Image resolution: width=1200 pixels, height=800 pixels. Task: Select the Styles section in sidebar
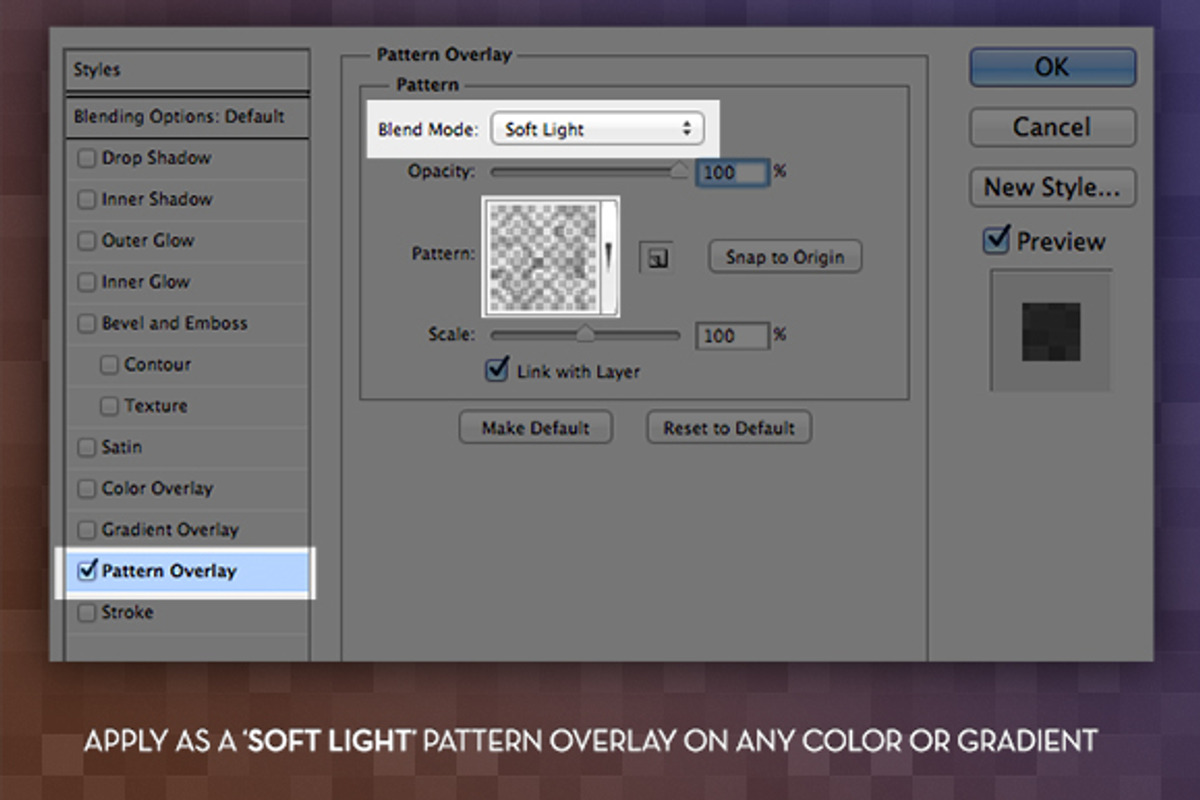187,70
